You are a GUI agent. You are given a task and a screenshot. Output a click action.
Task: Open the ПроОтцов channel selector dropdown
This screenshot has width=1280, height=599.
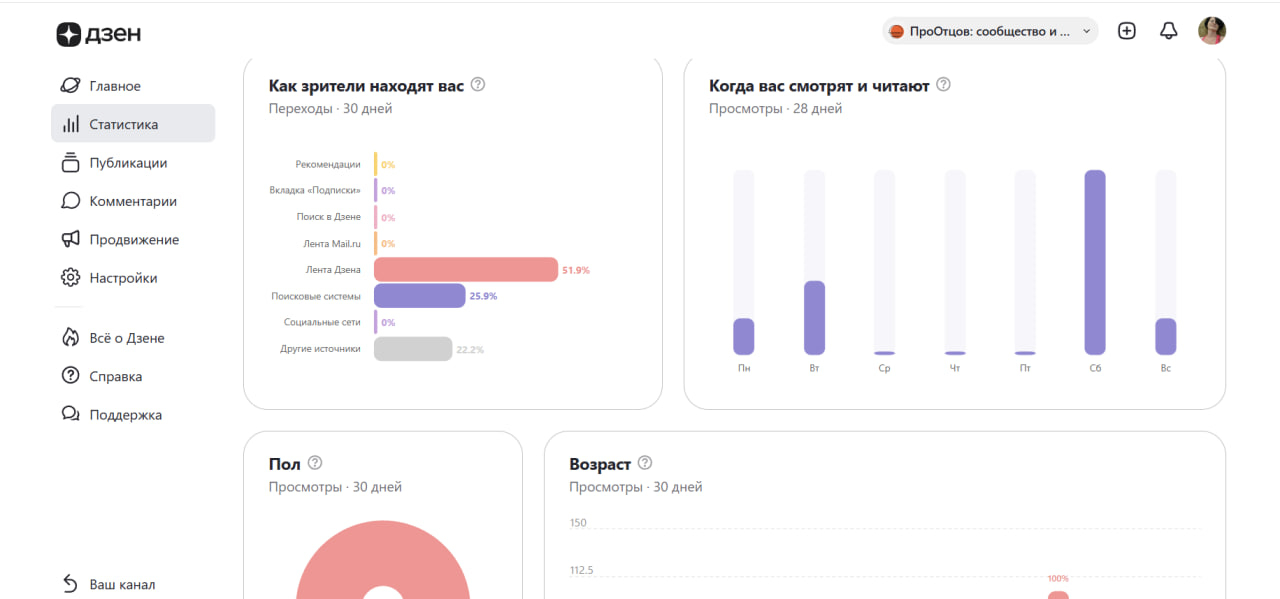pos(990,31)
